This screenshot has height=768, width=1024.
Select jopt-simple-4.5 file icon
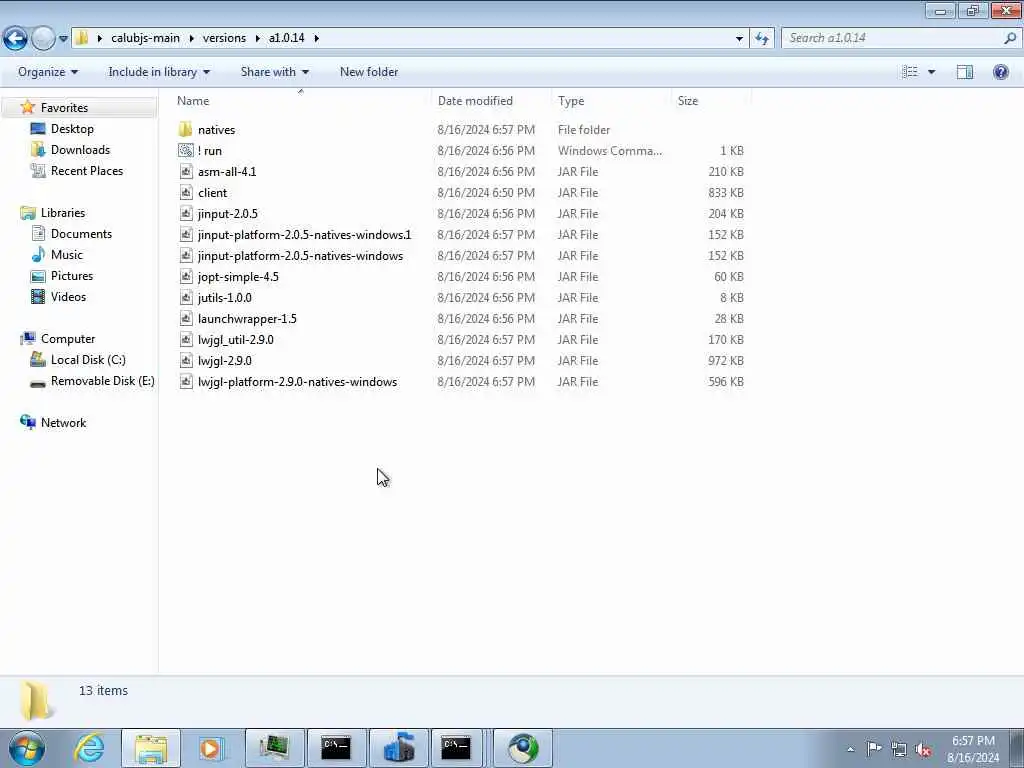coord(186,277)
